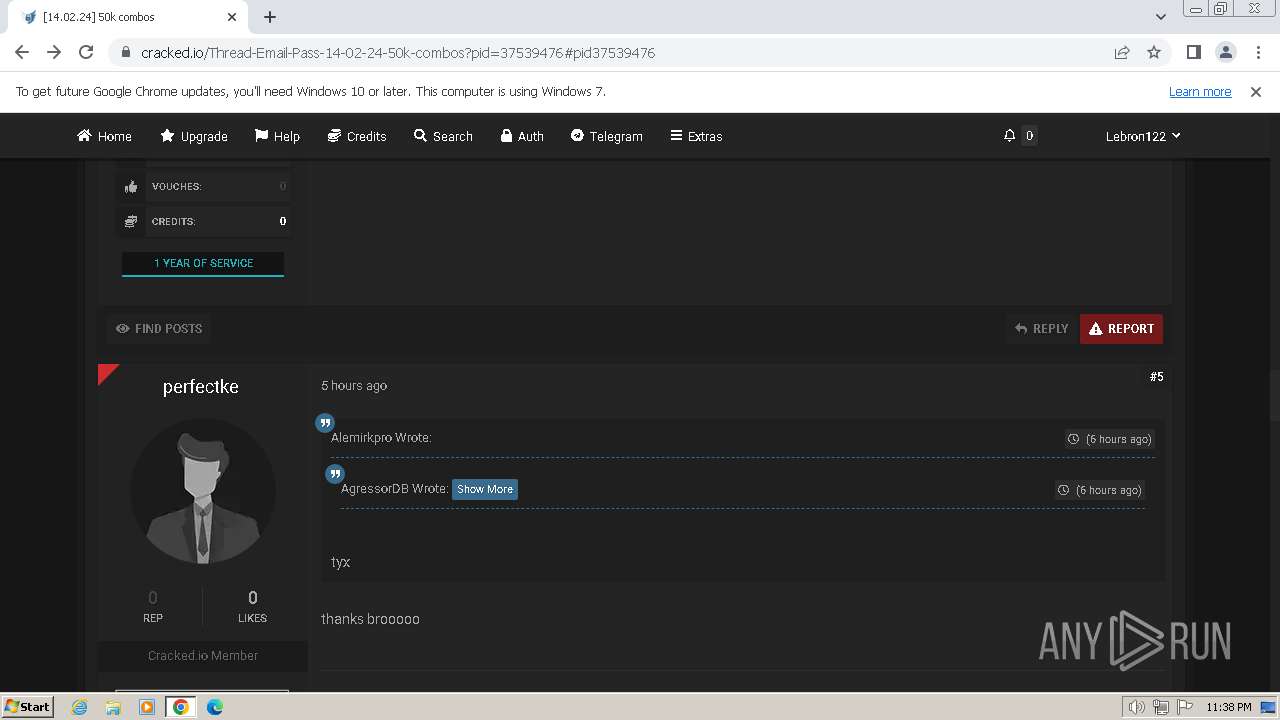Viewport: 1280px width, 720px height.
Task: Go to Home in forum navbar
Action: [104, 136]
